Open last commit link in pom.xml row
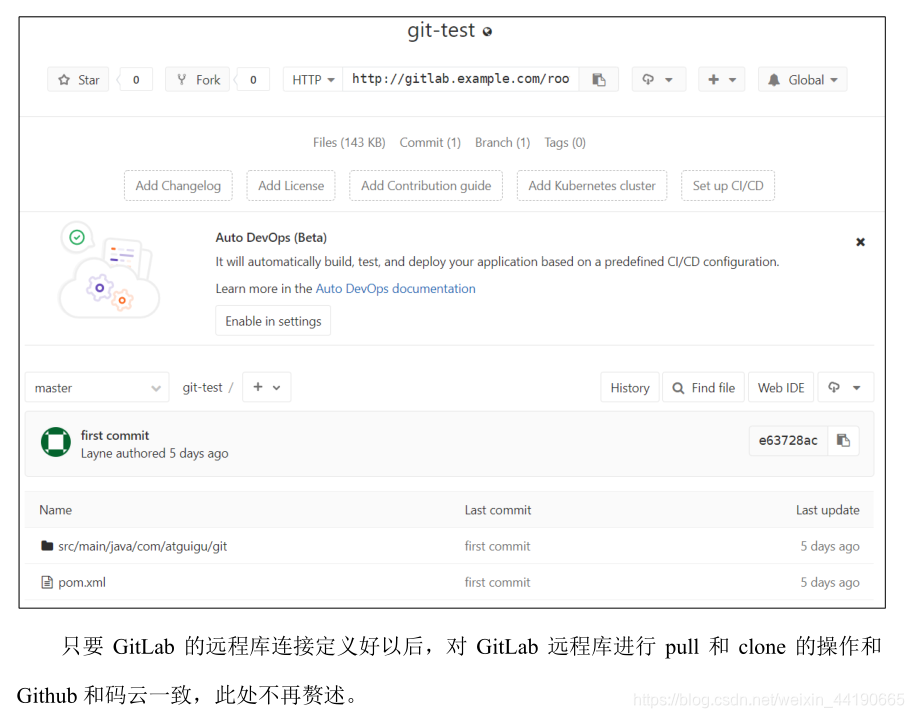 [497, 582]
